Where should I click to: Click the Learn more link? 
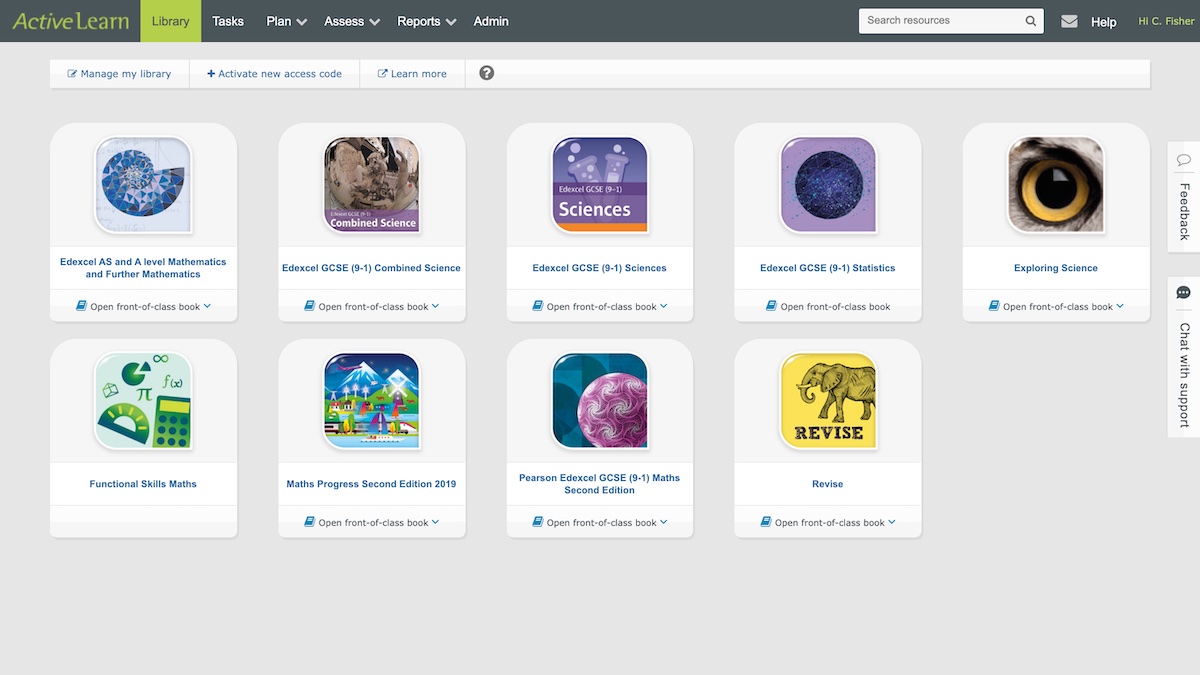tap(412, 74)
